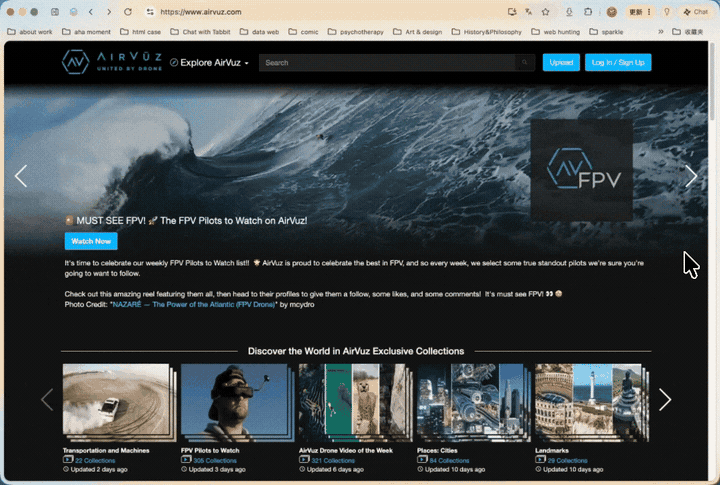Show next collections in carousel

665,400
